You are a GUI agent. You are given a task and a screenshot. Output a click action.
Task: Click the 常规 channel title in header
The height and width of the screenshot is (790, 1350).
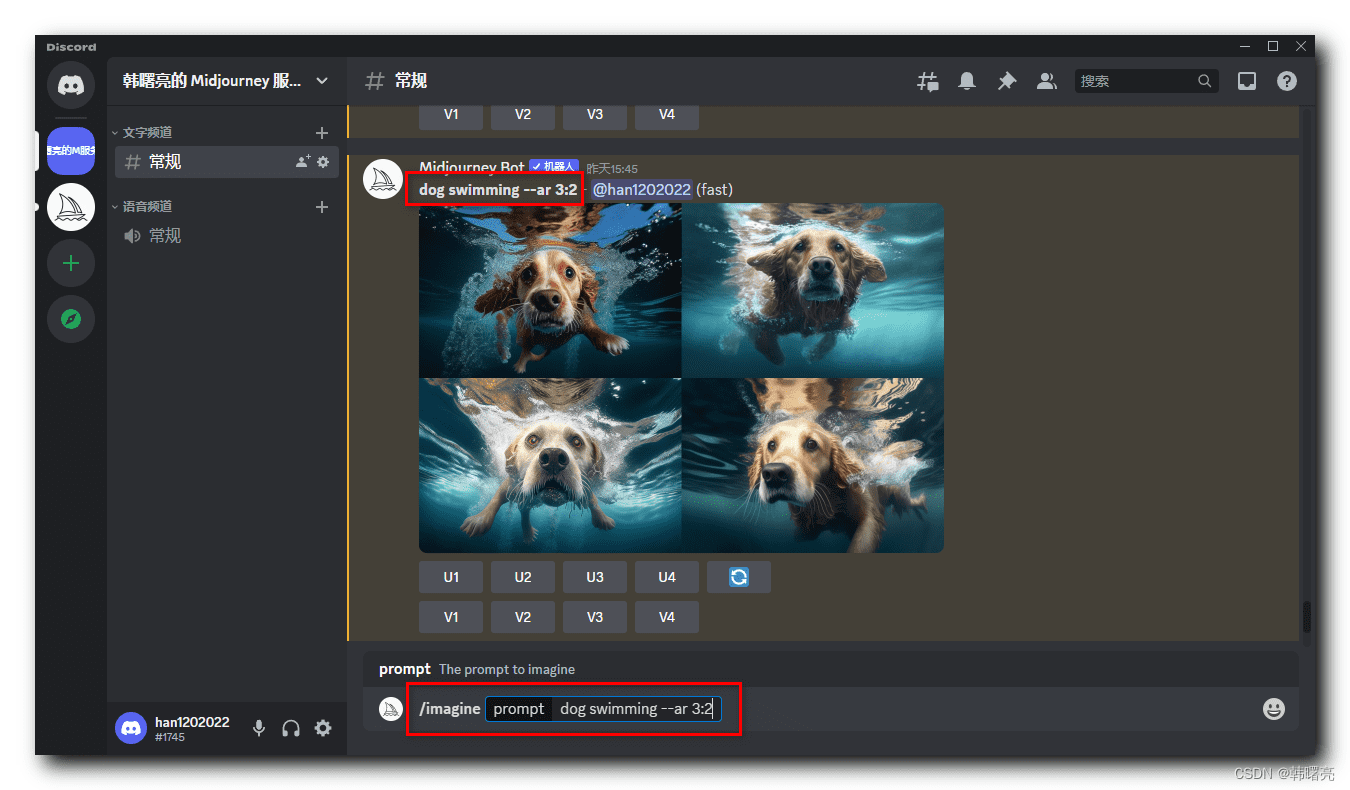[x=411, y=81]
